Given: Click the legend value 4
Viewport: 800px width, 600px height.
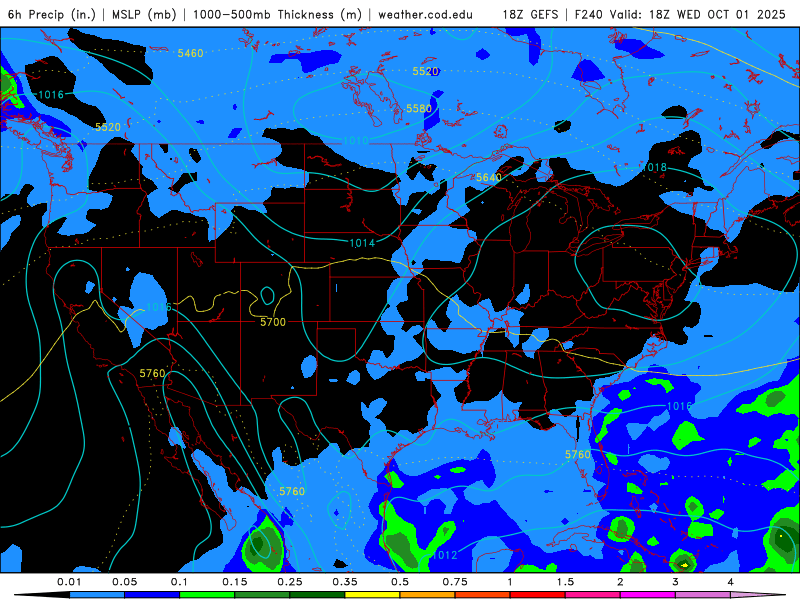Looking at the screenshot, I should pyautogui.click(x=730, y=582).
